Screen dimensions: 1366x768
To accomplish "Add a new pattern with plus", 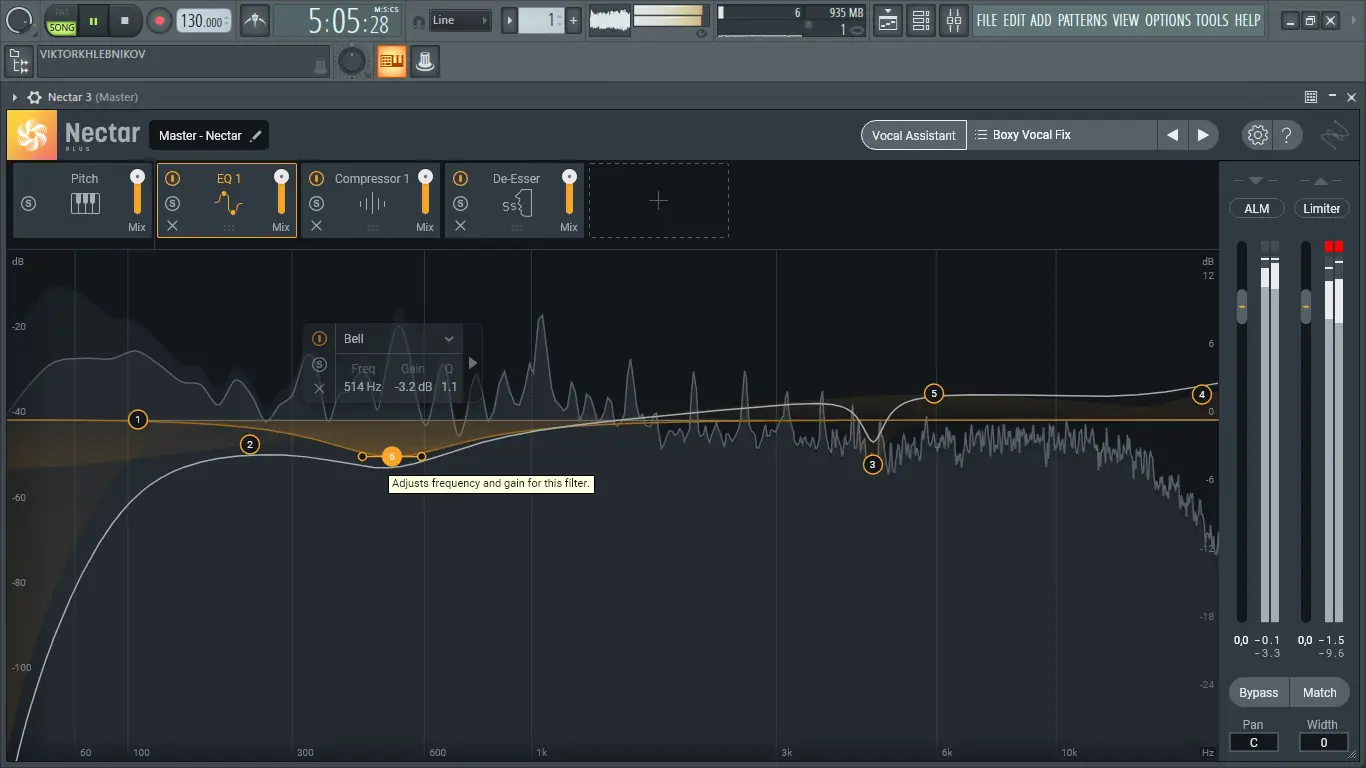I will (574, 20).
